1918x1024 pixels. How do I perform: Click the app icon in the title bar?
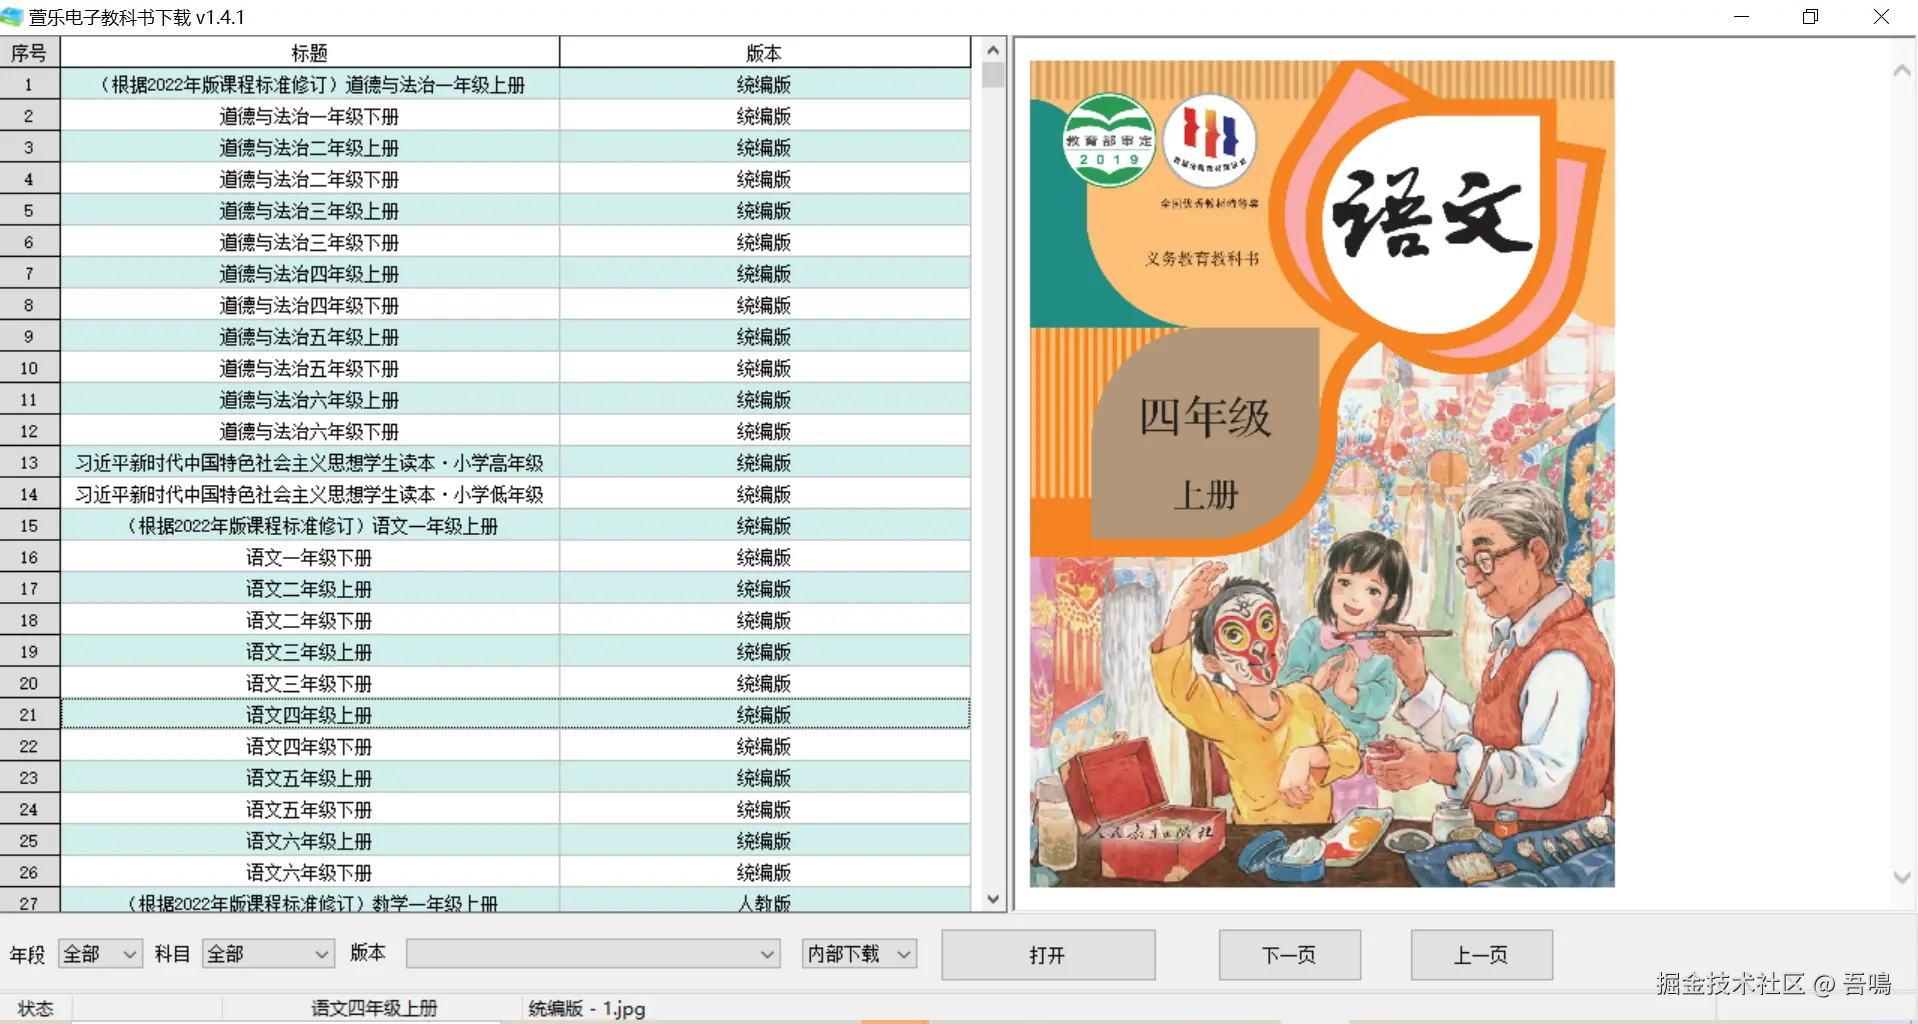coord(12,17)
